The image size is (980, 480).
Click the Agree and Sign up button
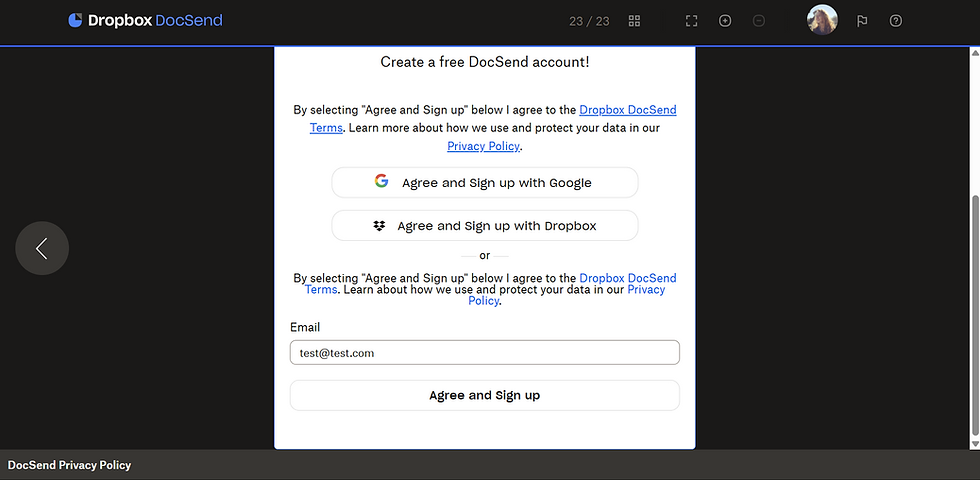[484, 395]
